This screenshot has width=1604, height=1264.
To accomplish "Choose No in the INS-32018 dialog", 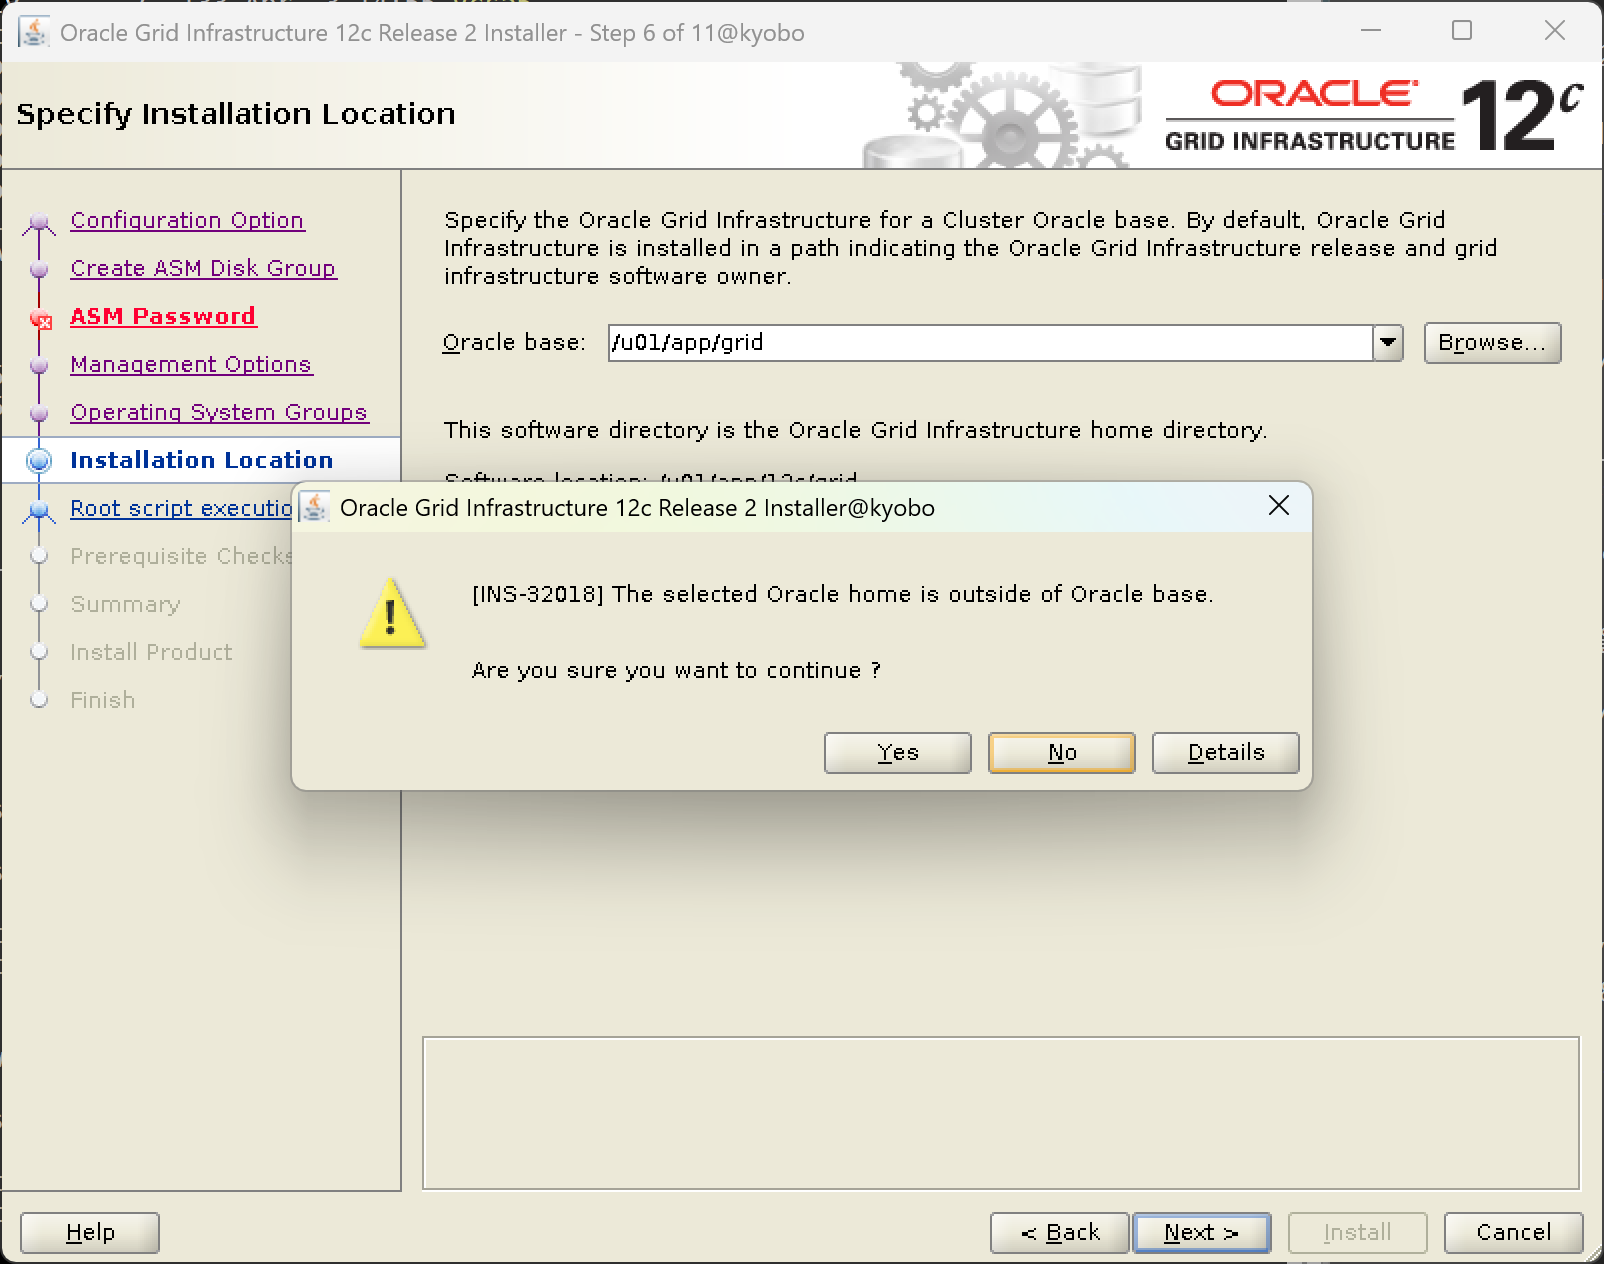I will [x=1061, y=752].
